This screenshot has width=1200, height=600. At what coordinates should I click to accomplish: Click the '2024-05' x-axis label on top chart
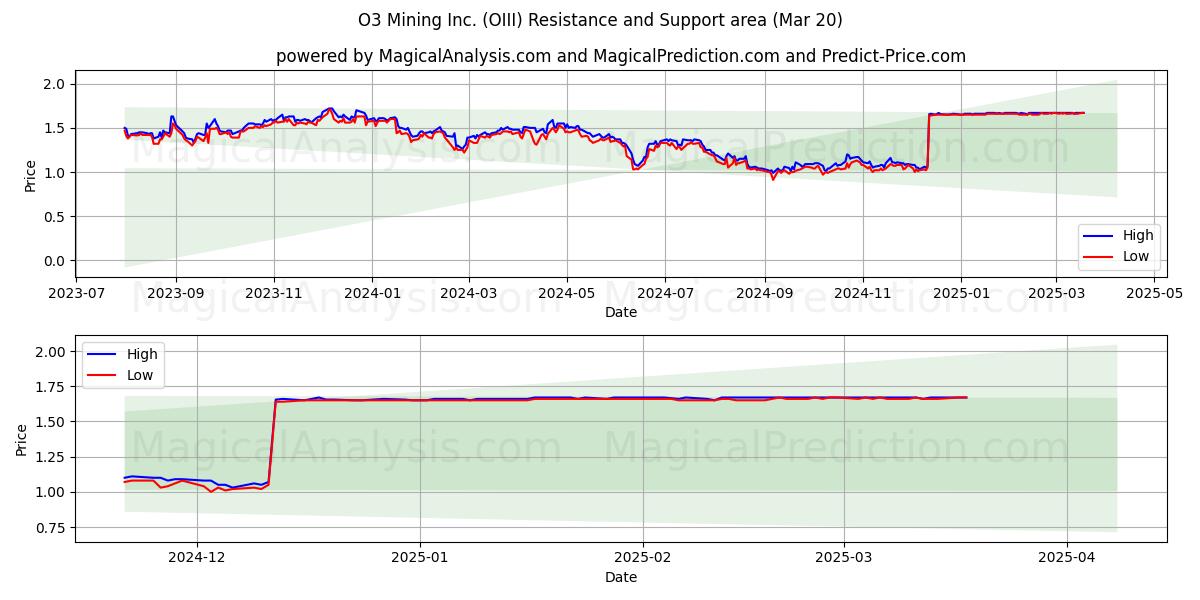click(567, 294)
